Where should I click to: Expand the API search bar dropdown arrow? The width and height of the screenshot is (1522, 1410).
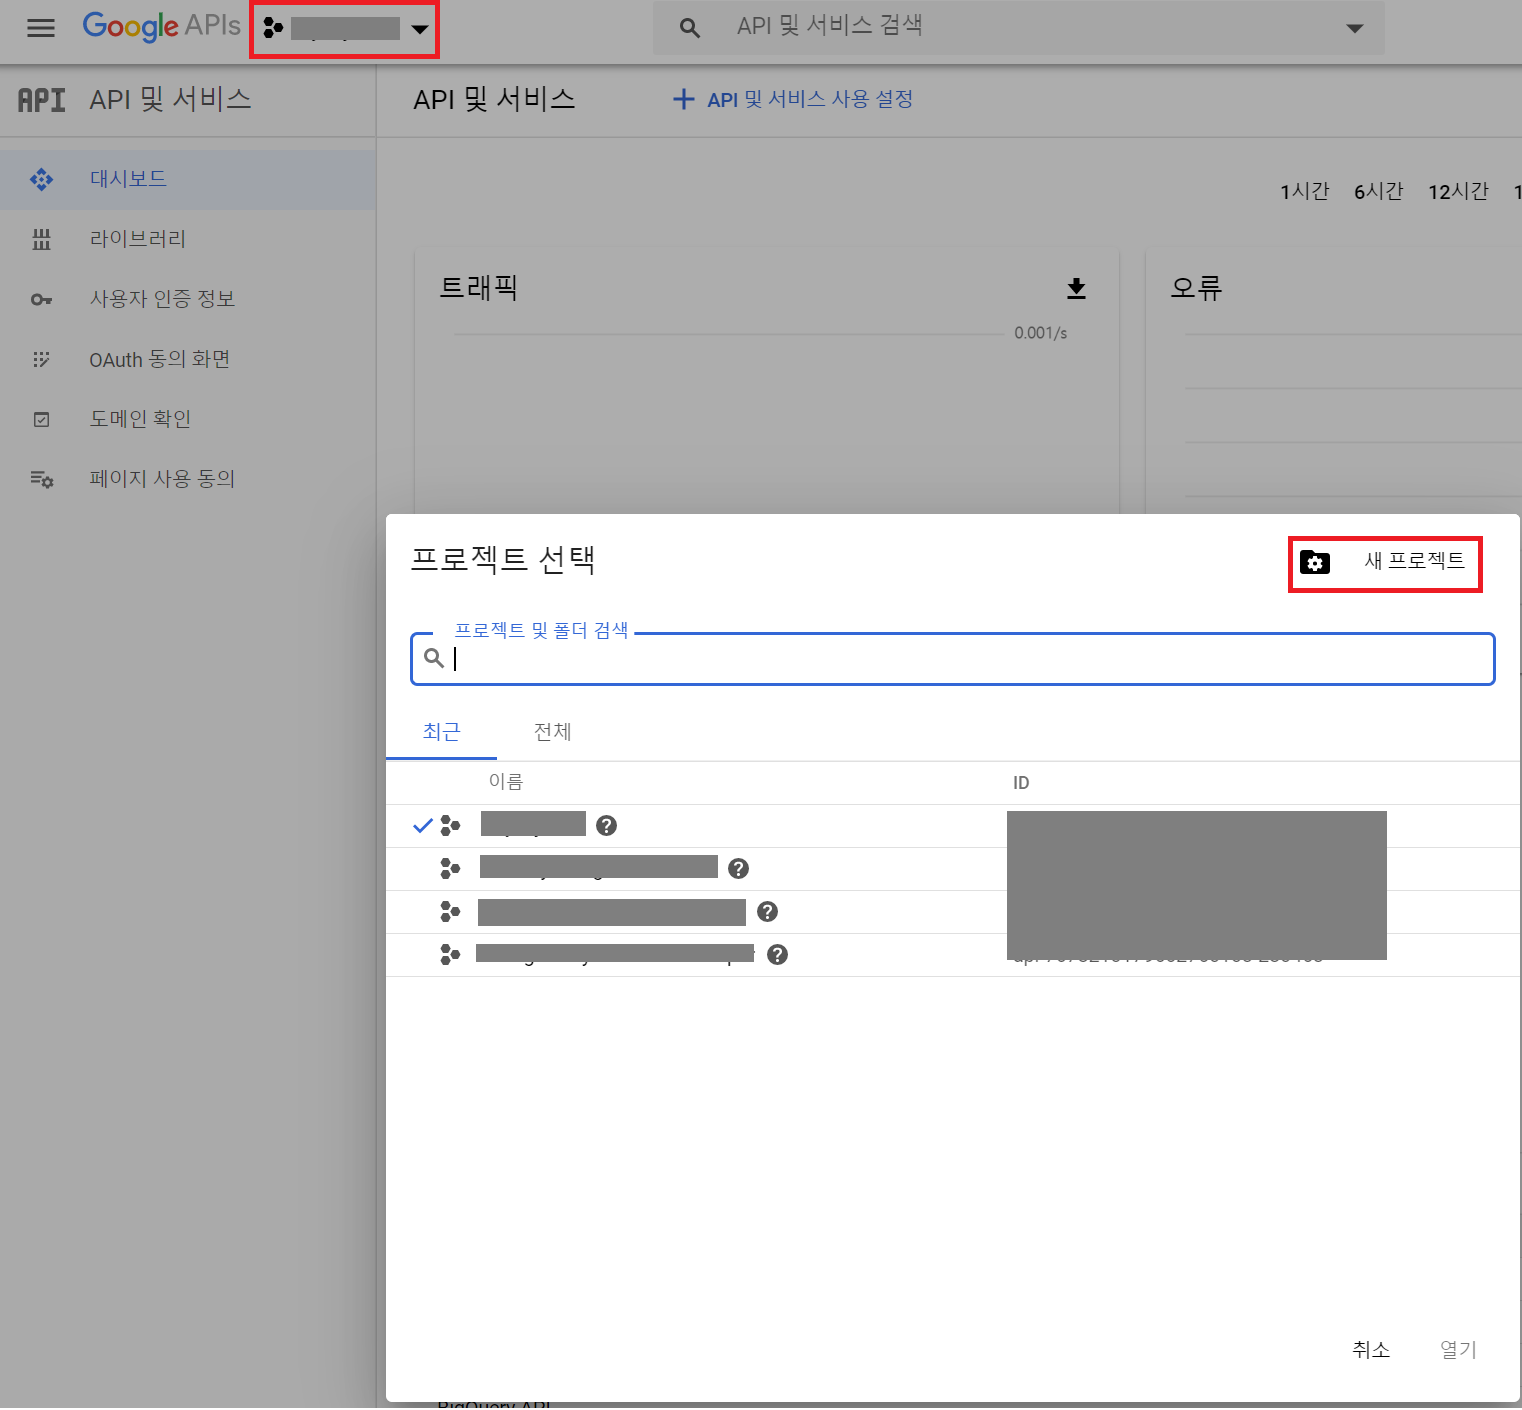click(1354, 29)
